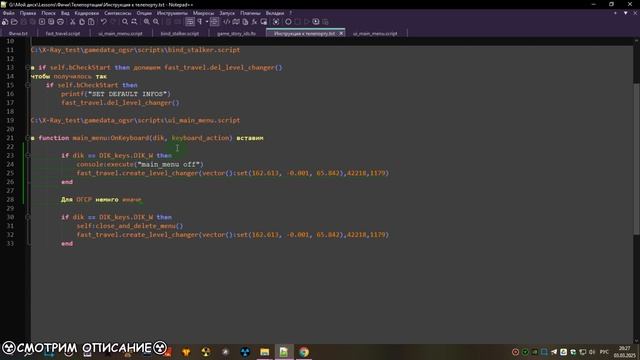Open Google Chrome from the taskbar
Viewport: 640px width, 360px height.
pos(304,352)
